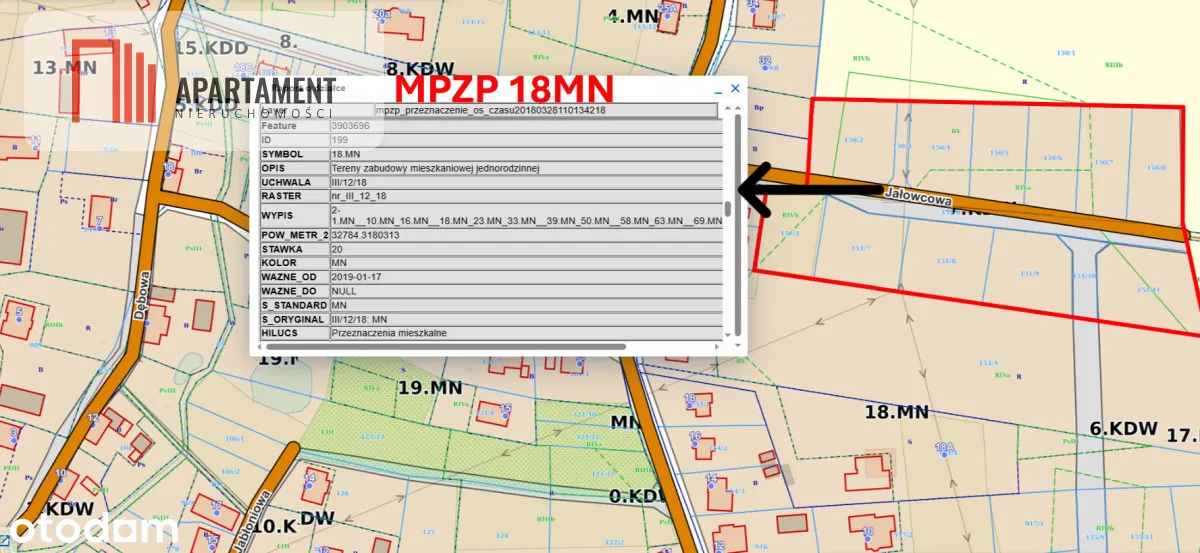Minimize the parcel info popup

tap(717, 89)
